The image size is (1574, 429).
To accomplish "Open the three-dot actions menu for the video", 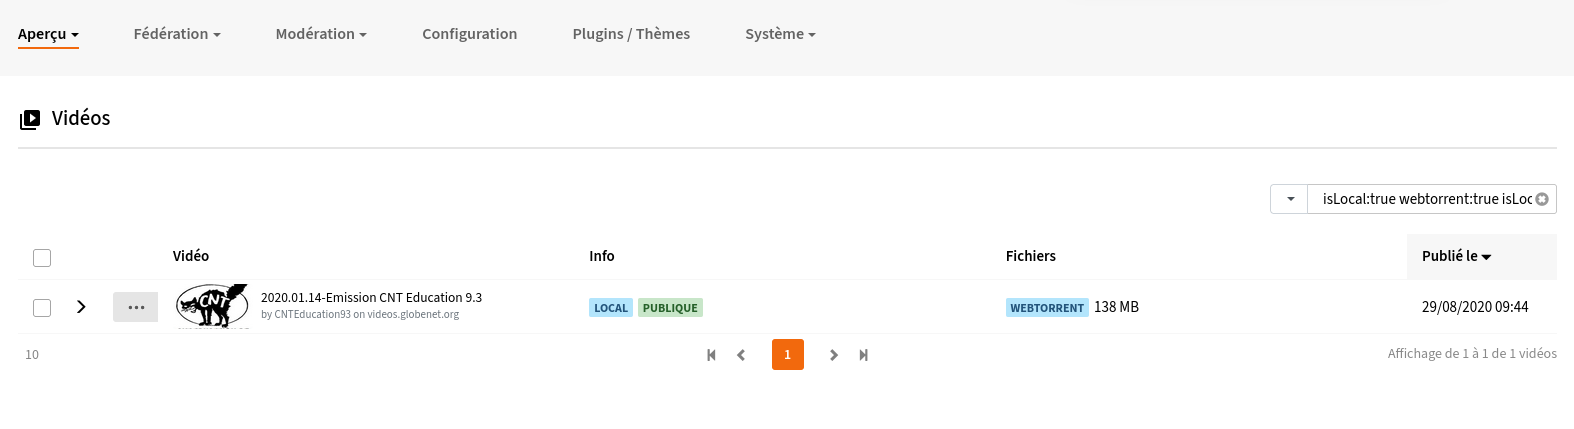I will pos(136,307).
